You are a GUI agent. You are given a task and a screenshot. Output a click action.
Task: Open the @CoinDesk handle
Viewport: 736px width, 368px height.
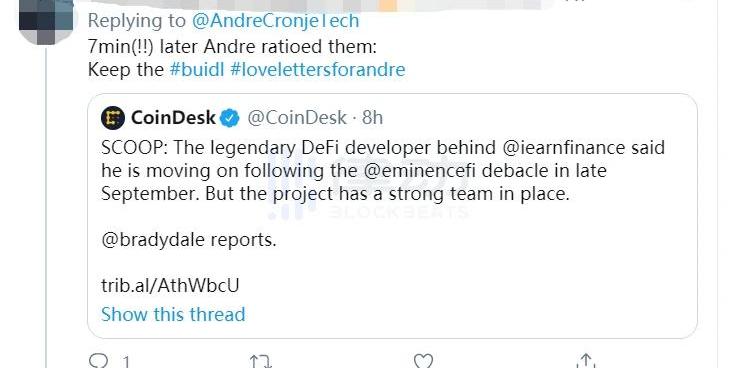[297, 118]
